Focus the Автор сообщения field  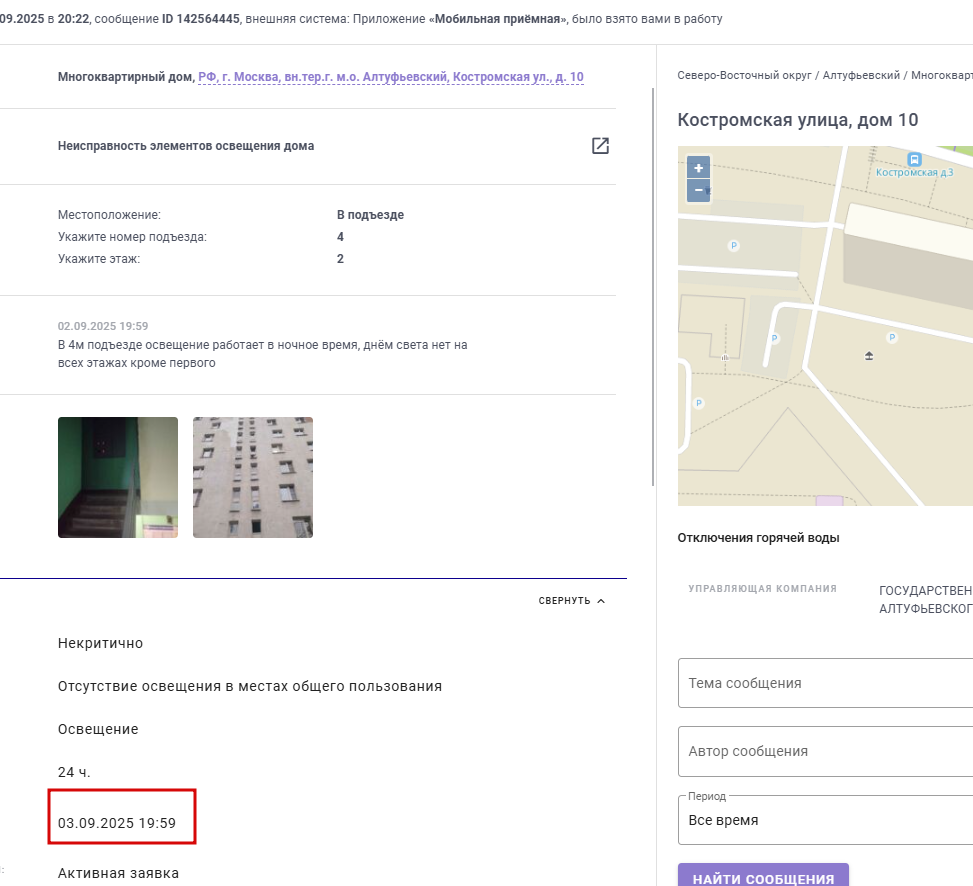825,751
